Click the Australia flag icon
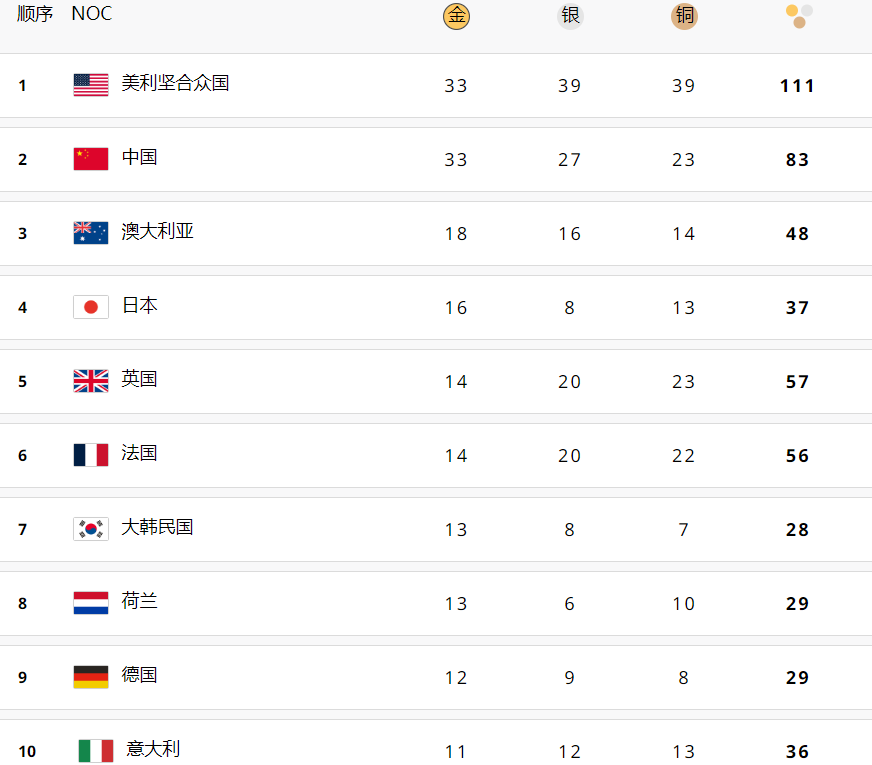Image resolution: width=872 pixels, height=765 pixels. click(91, 233)
